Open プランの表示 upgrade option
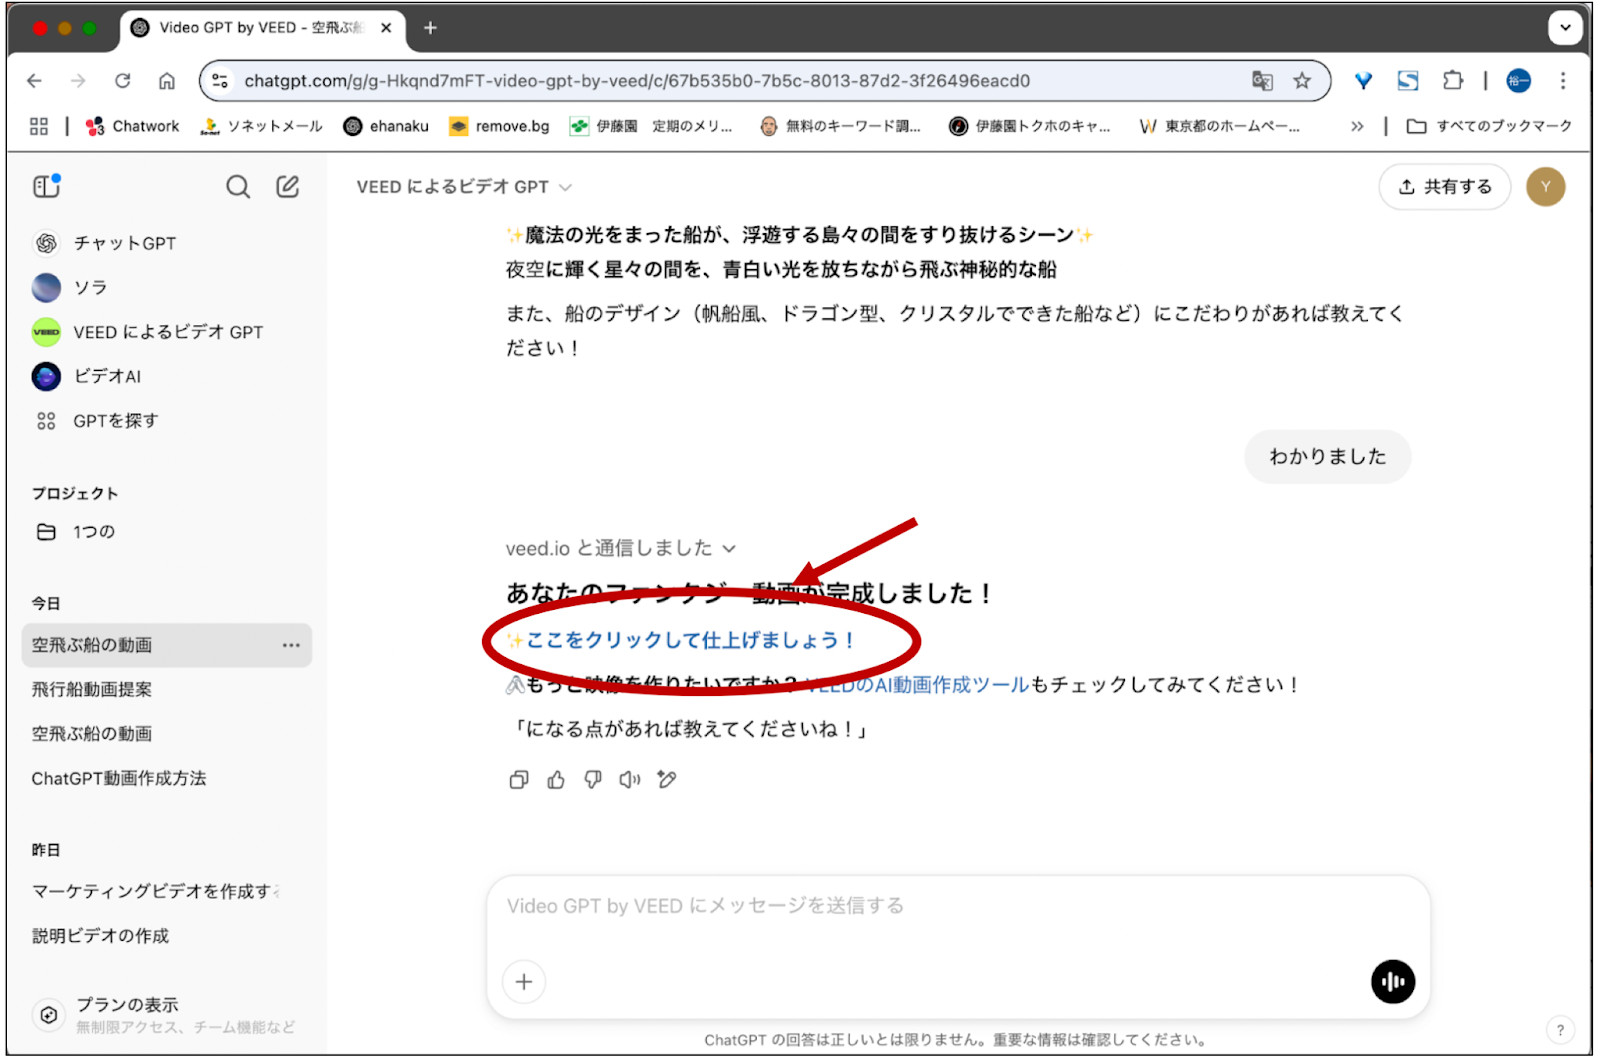 click(165, 1015)
